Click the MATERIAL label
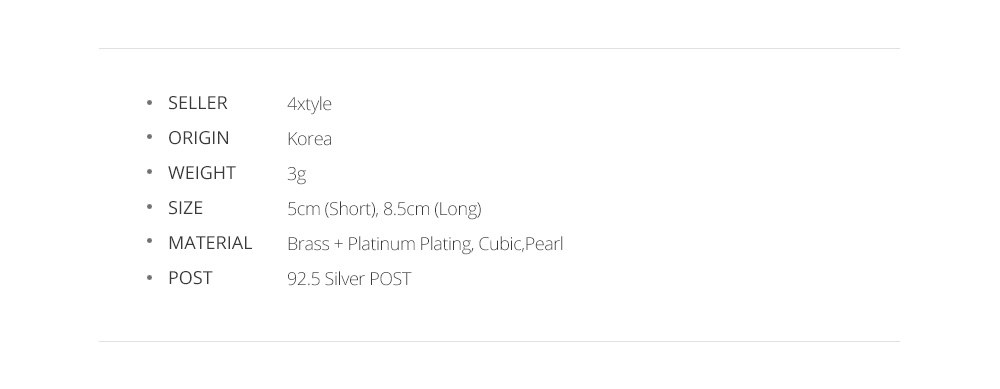The height and width of the screenshot is (389, 1000). [210, 243]
